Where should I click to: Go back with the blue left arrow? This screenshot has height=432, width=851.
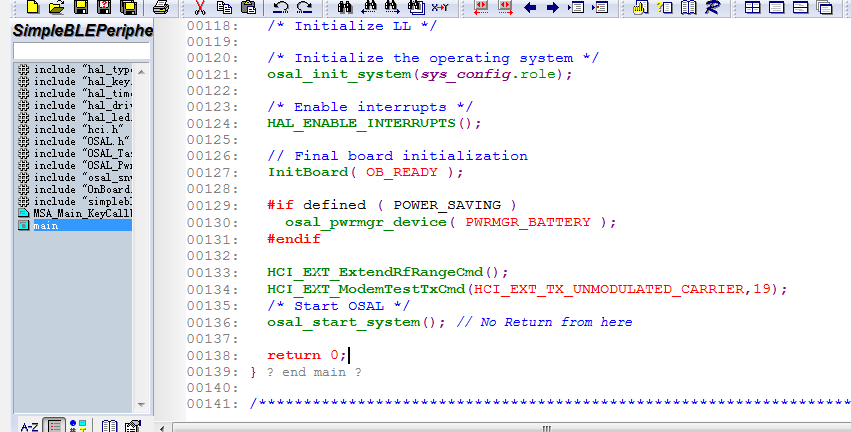[x=530, y=7]
